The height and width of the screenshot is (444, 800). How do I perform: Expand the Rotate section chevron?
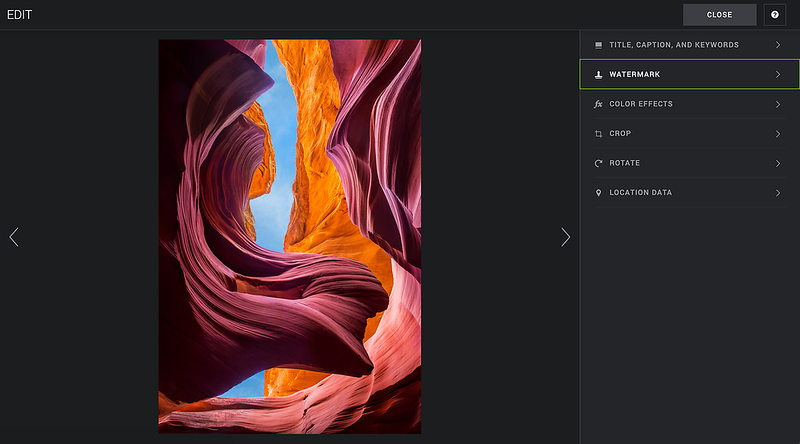click(778, 163)
